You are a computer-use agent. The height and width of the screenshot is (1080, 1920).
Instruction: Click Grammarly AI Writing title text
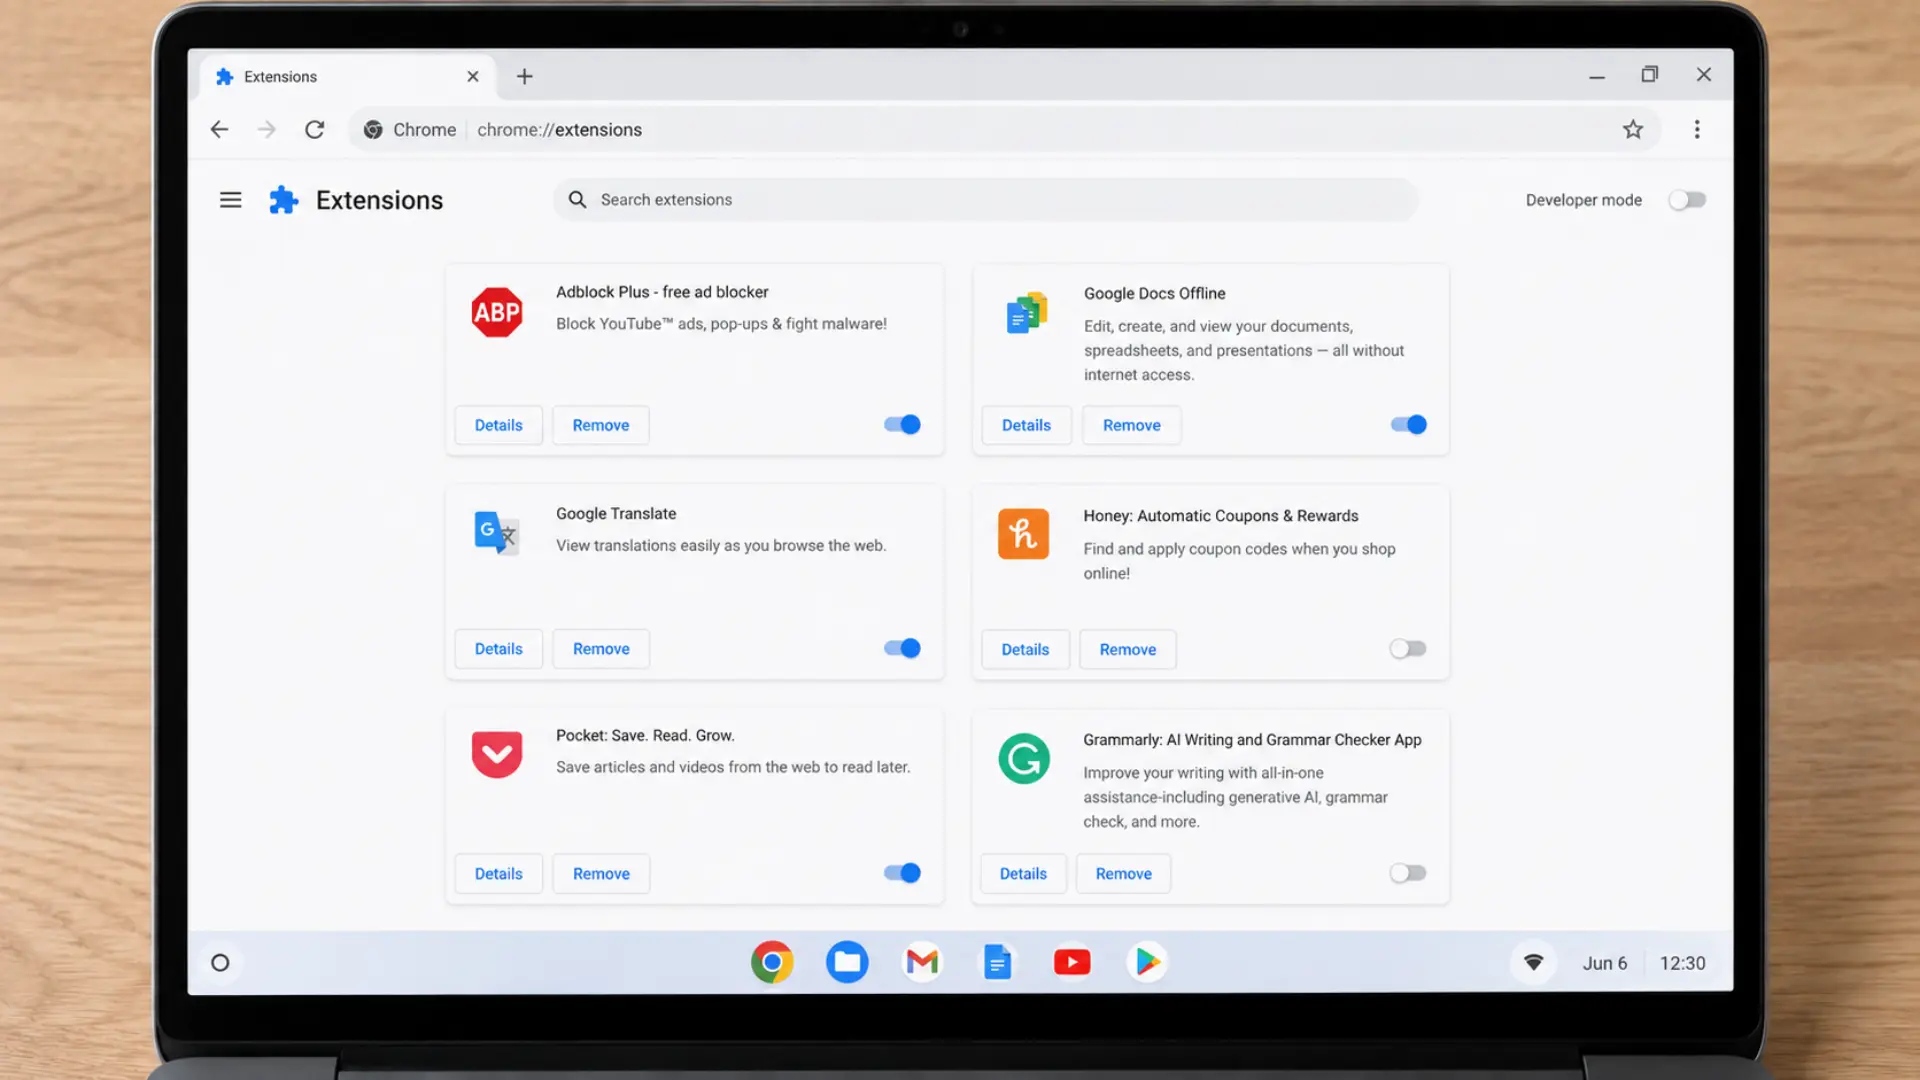point(1252,740)
